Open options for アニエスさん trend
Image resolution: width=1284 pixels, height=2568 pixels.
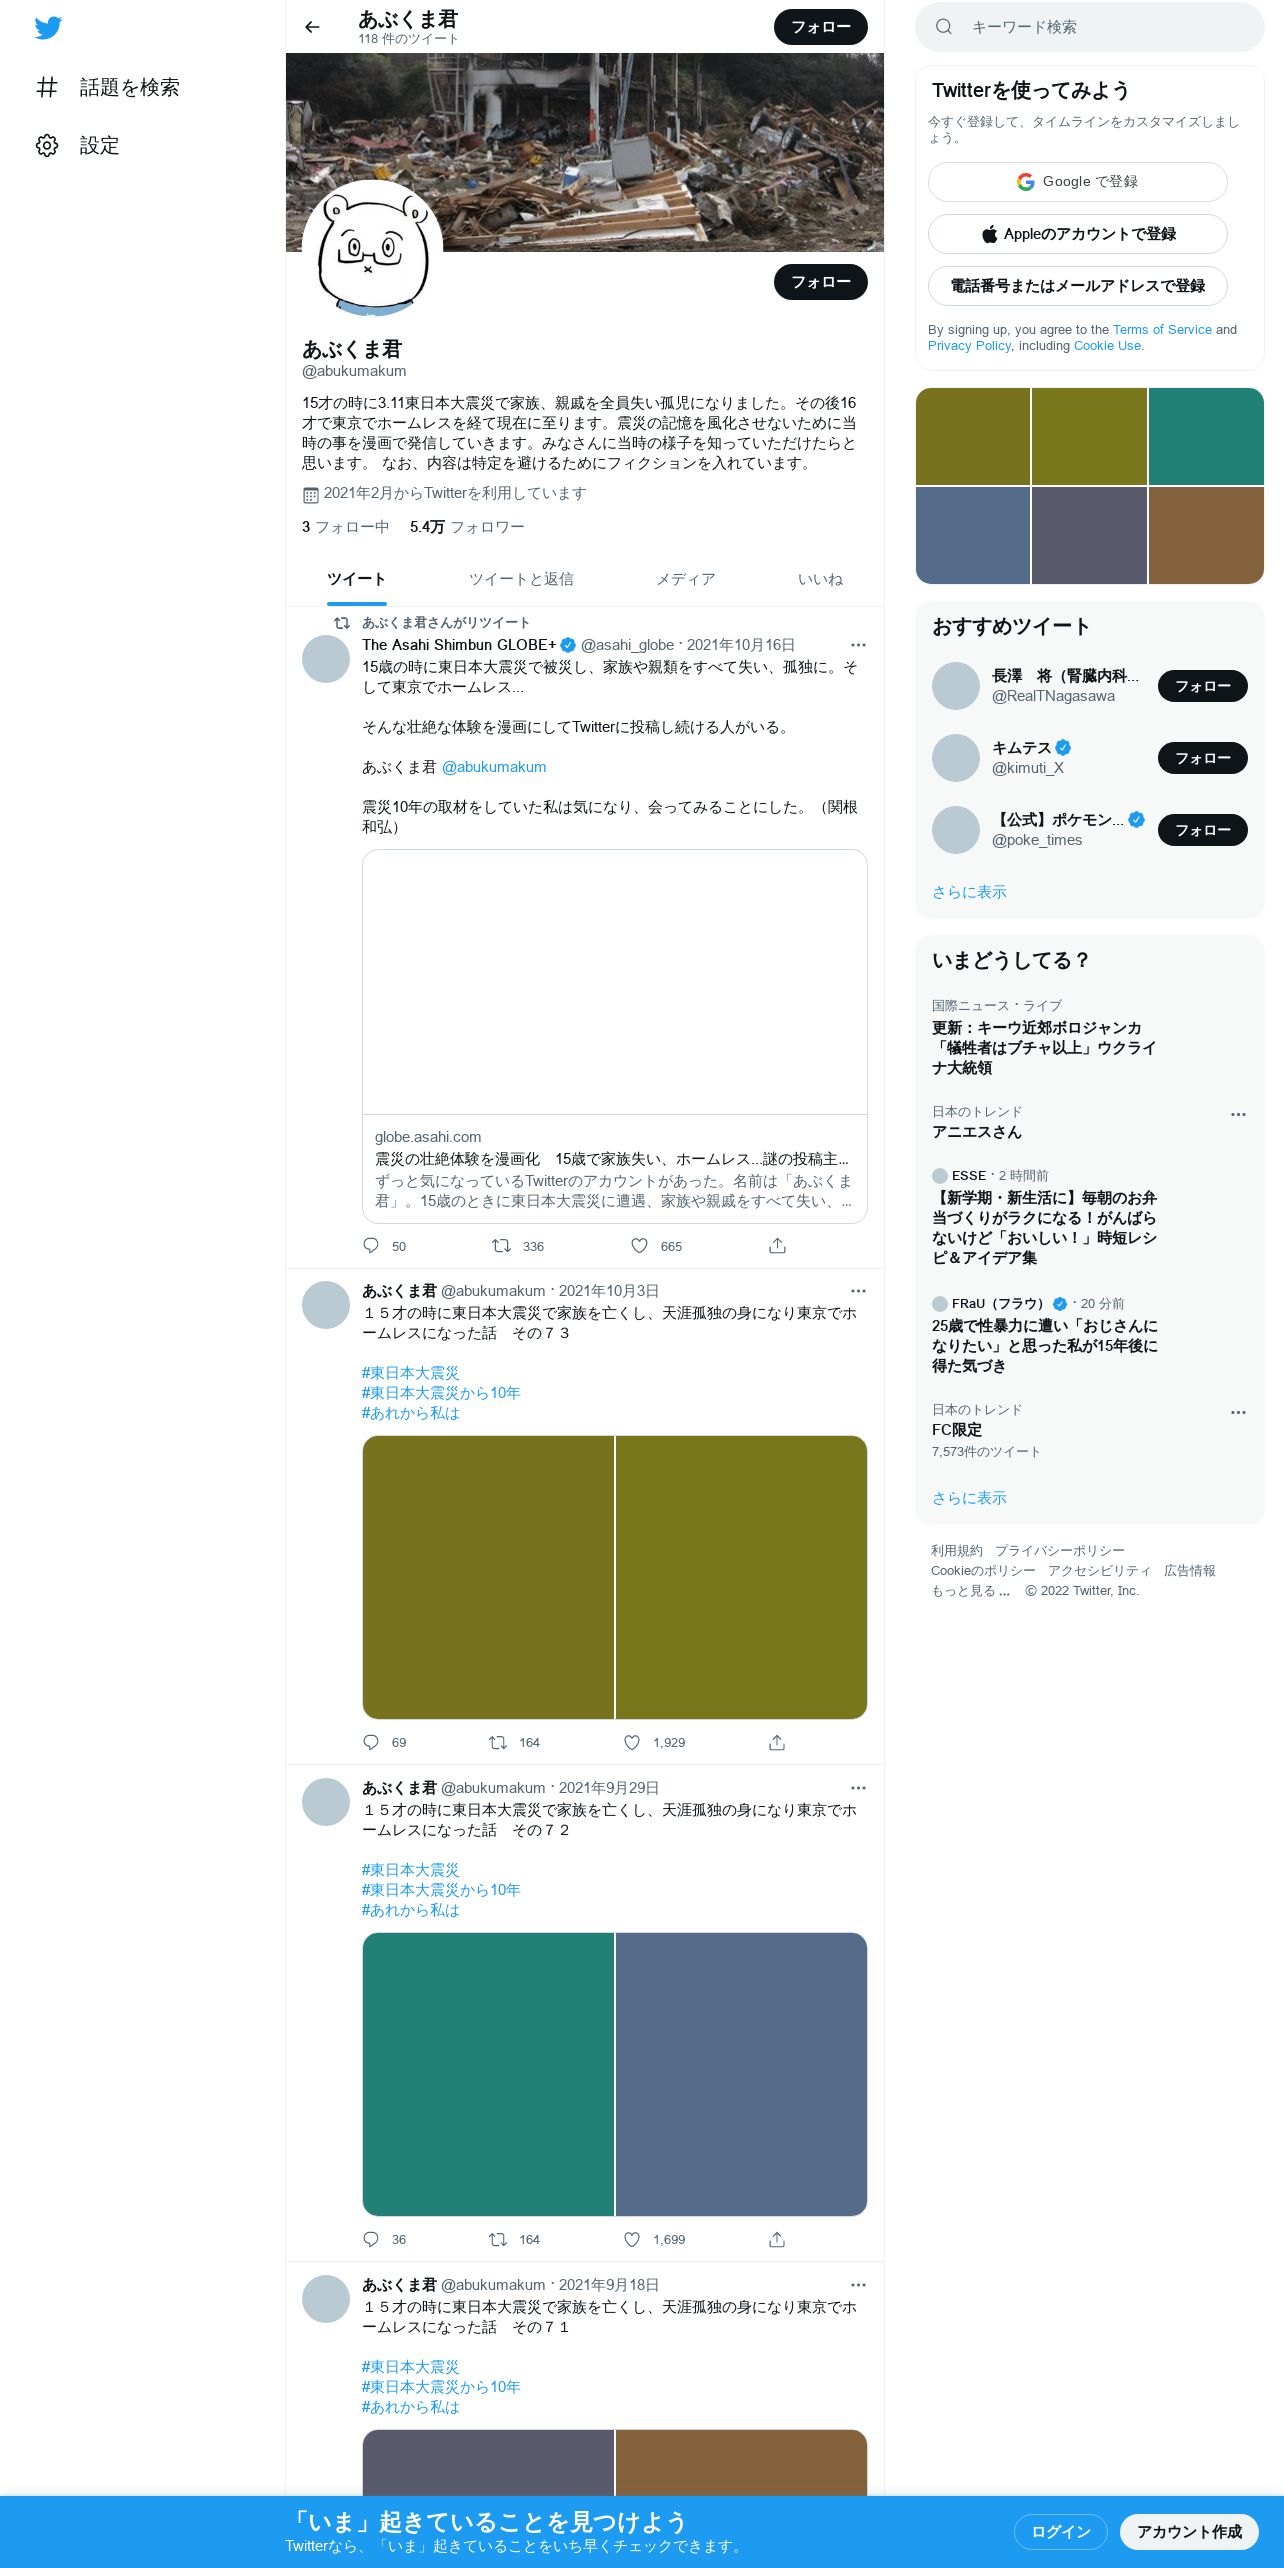[1238, 1114]
